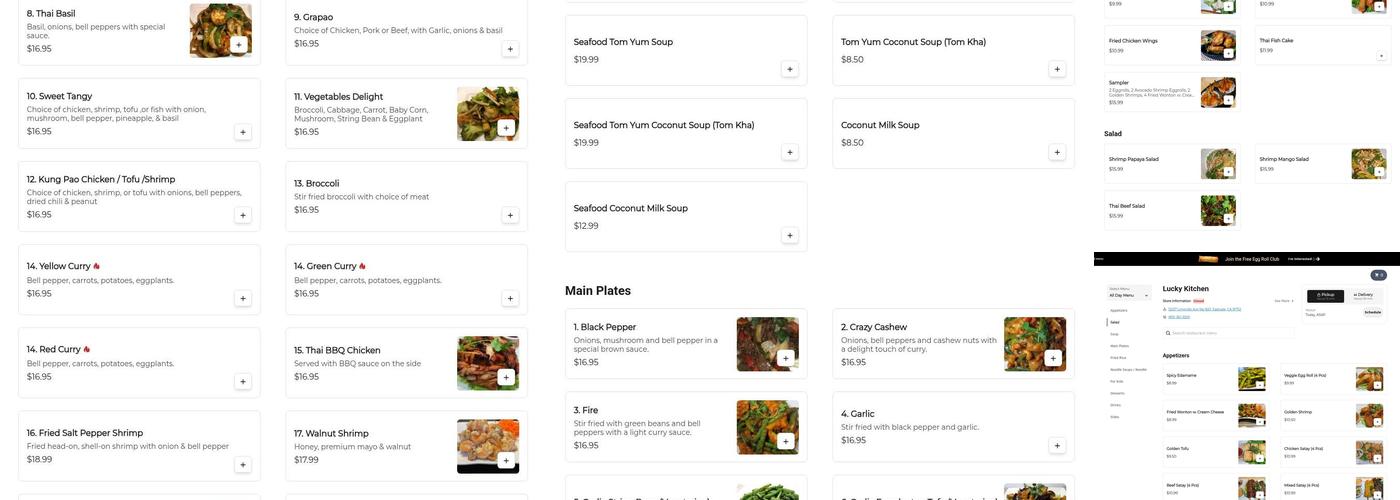This screenshot has height=500, width=1400.
Task: Add Seafood Tom Yum Soup to order
Action: 790,69
